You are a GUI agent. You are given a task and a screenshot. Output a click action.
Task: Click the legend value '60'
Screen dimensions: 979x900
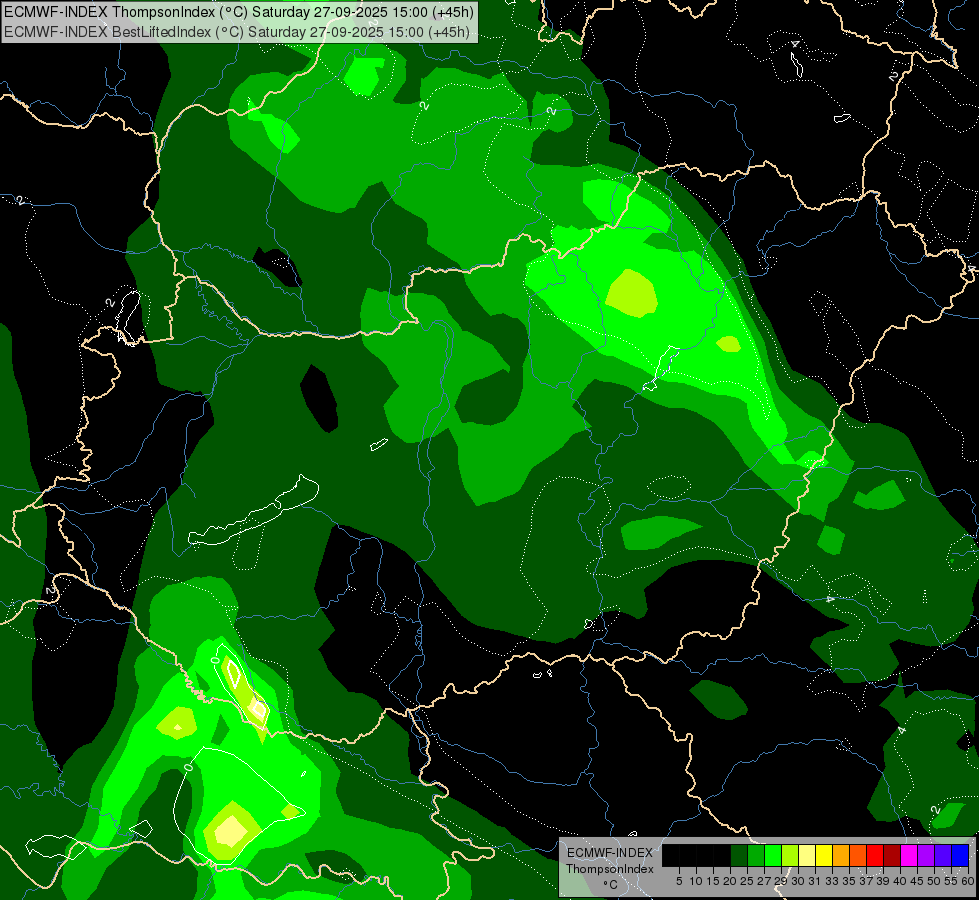[968, 881]
